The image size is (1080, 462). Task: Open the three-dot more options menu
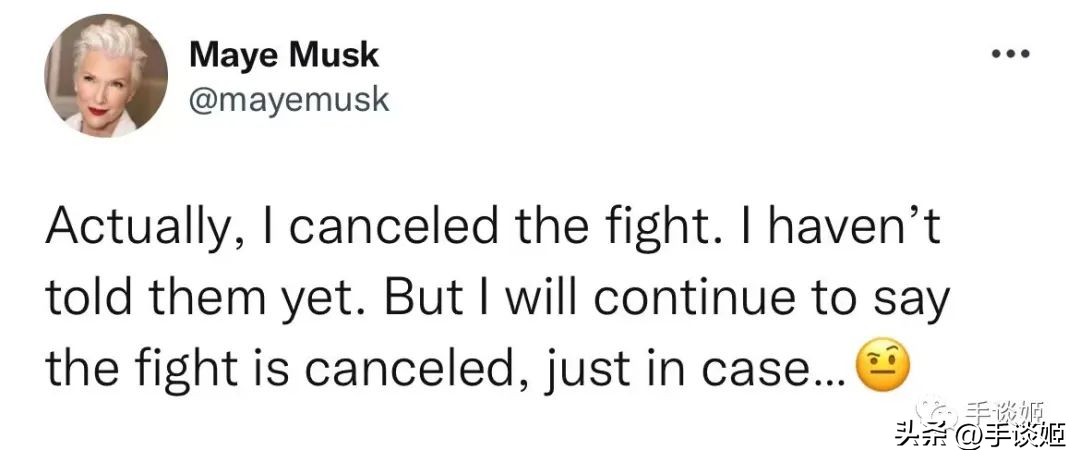[x=1009, y=54]
